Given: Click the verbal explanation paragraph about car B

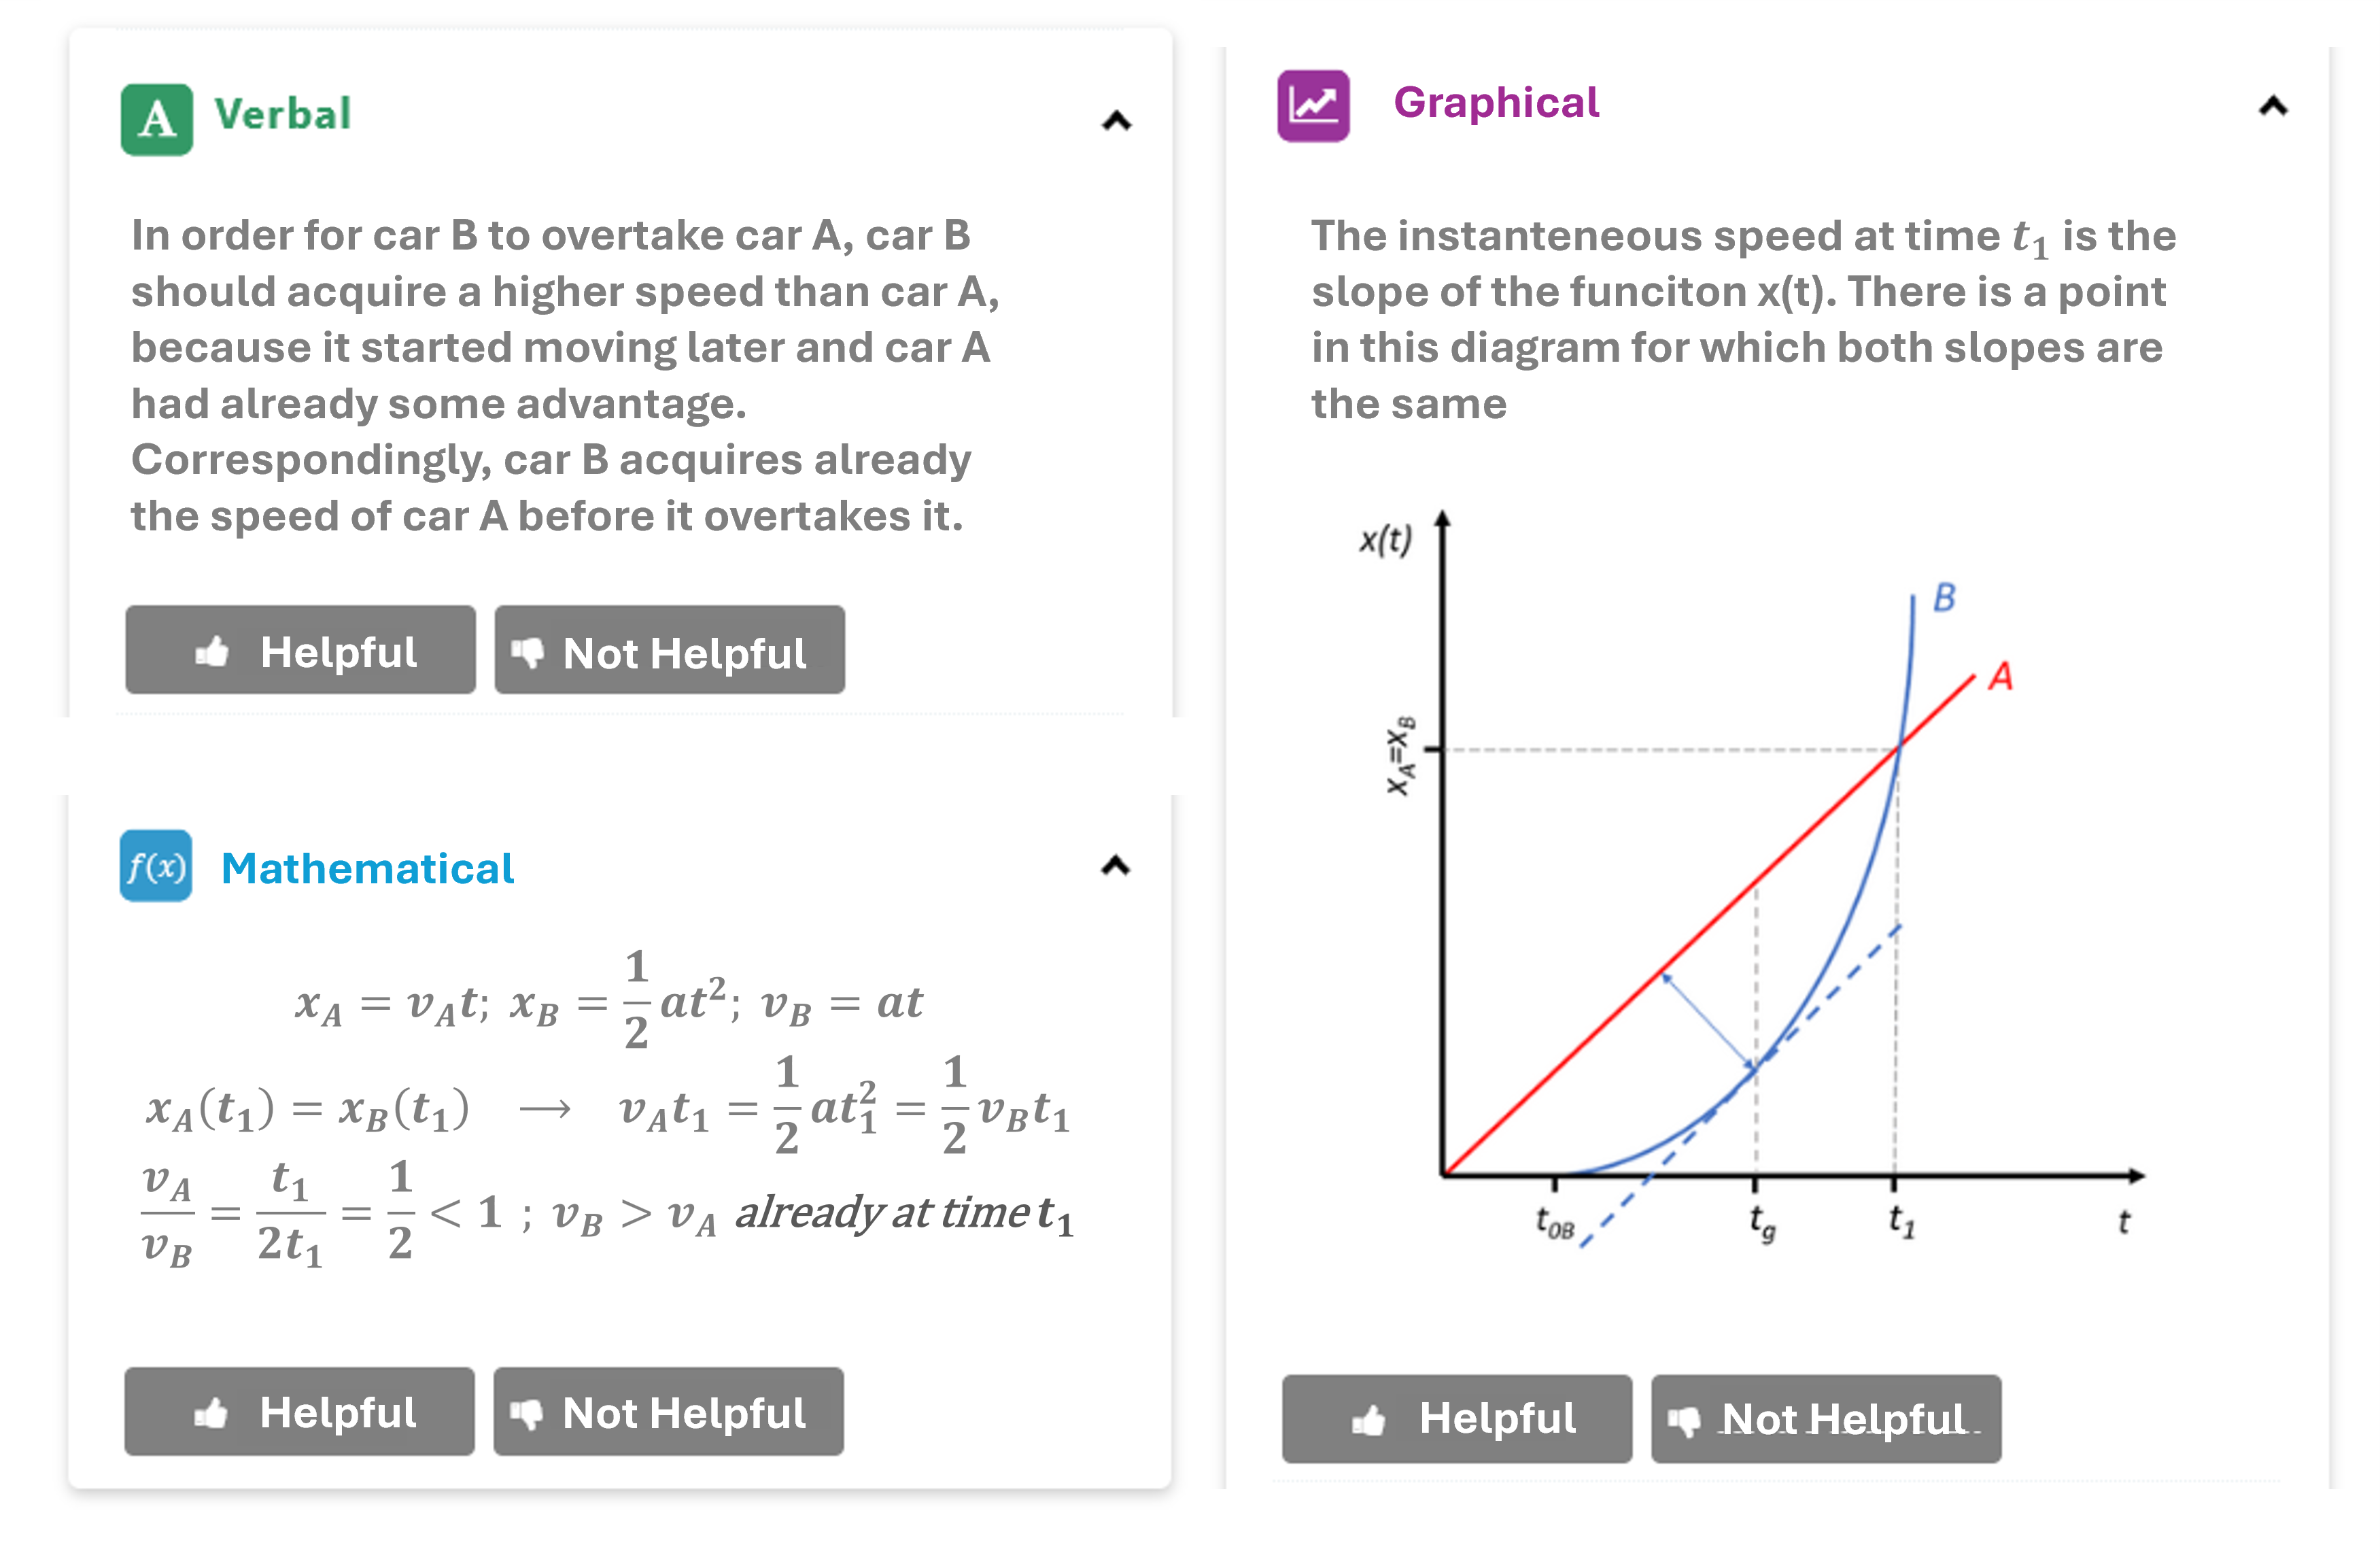Looking at the screenshot, I should (x=565, y=375).
